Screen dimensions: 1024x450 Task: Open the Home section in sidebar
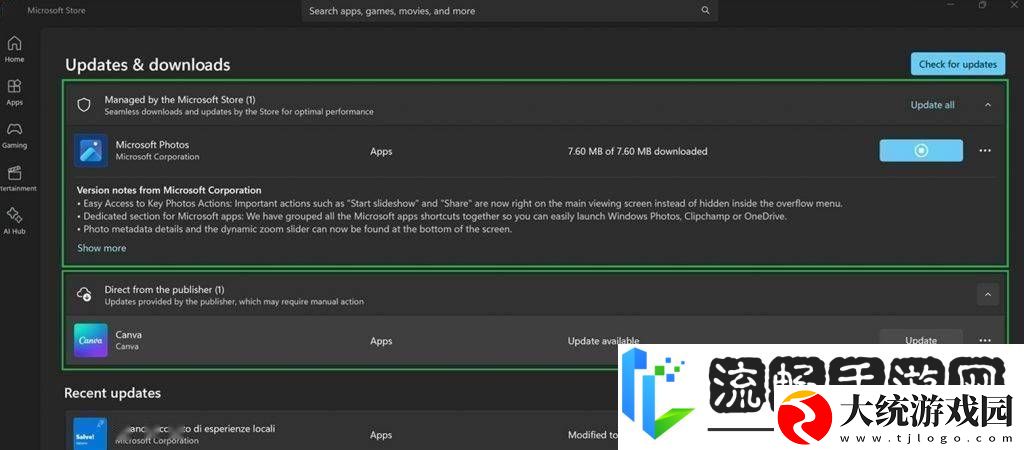coord(14,50)
